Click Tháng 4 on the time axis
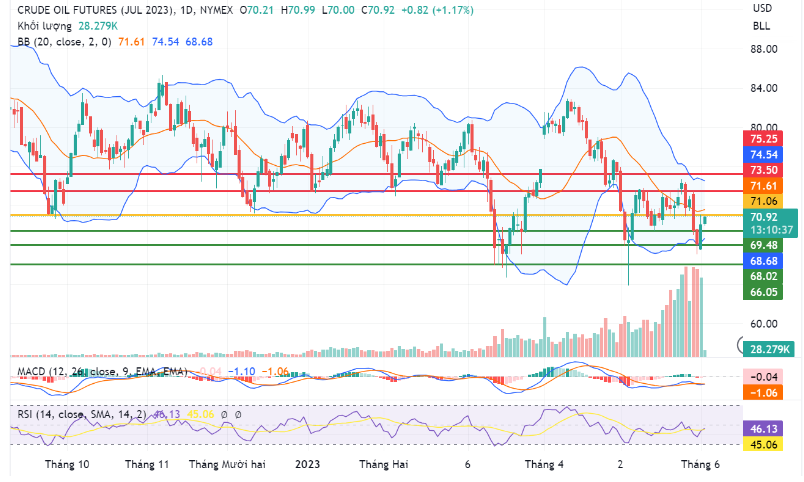 (x=544, y=465)
